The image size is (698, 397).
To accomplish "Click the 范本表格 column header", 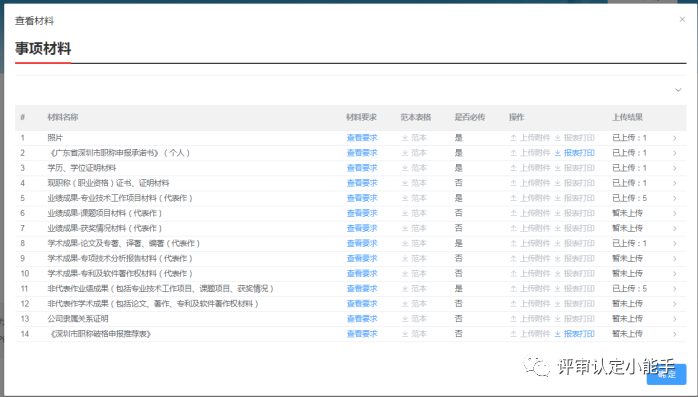I will (x=416, y=117).
